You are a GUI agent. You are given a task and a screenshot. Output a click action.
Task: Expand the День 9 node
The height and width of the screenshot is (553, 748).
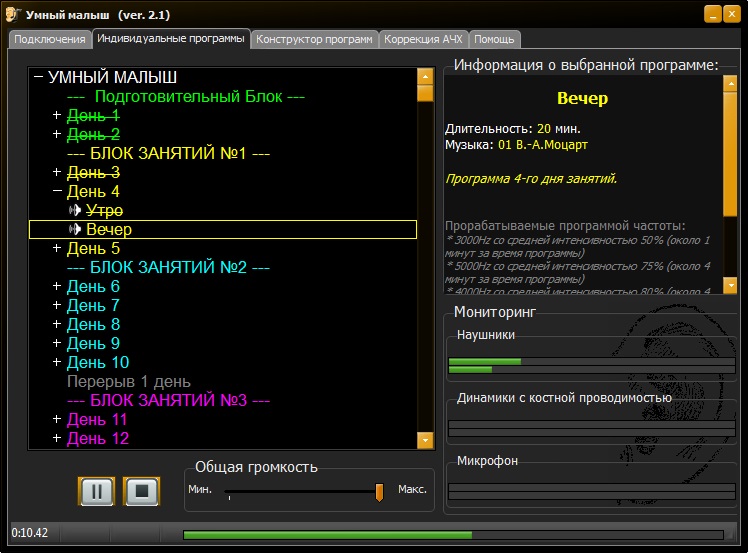(57, 343)
